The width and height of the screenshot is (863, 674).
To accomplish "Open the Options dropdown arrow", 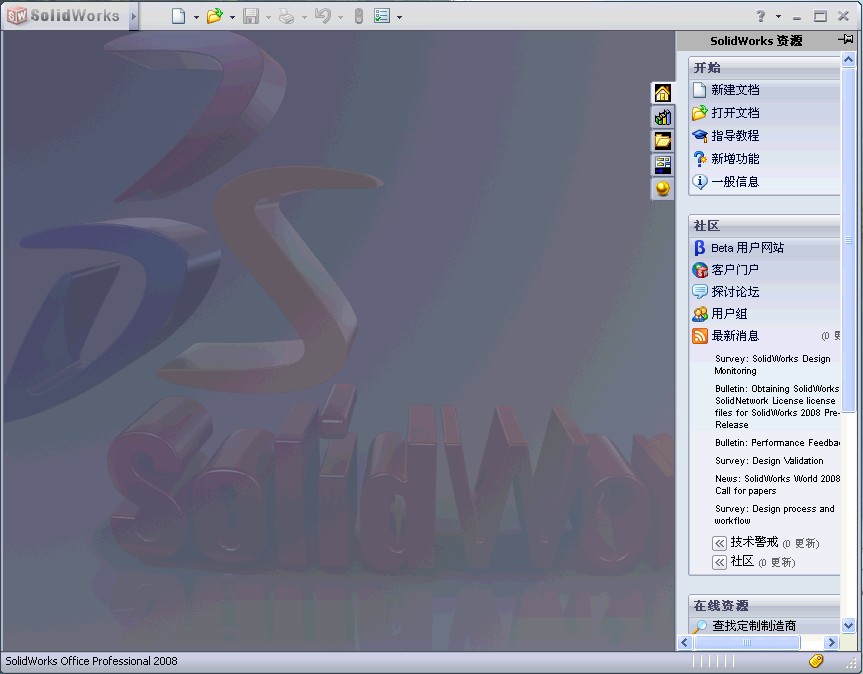I will [x=400, y=17].
